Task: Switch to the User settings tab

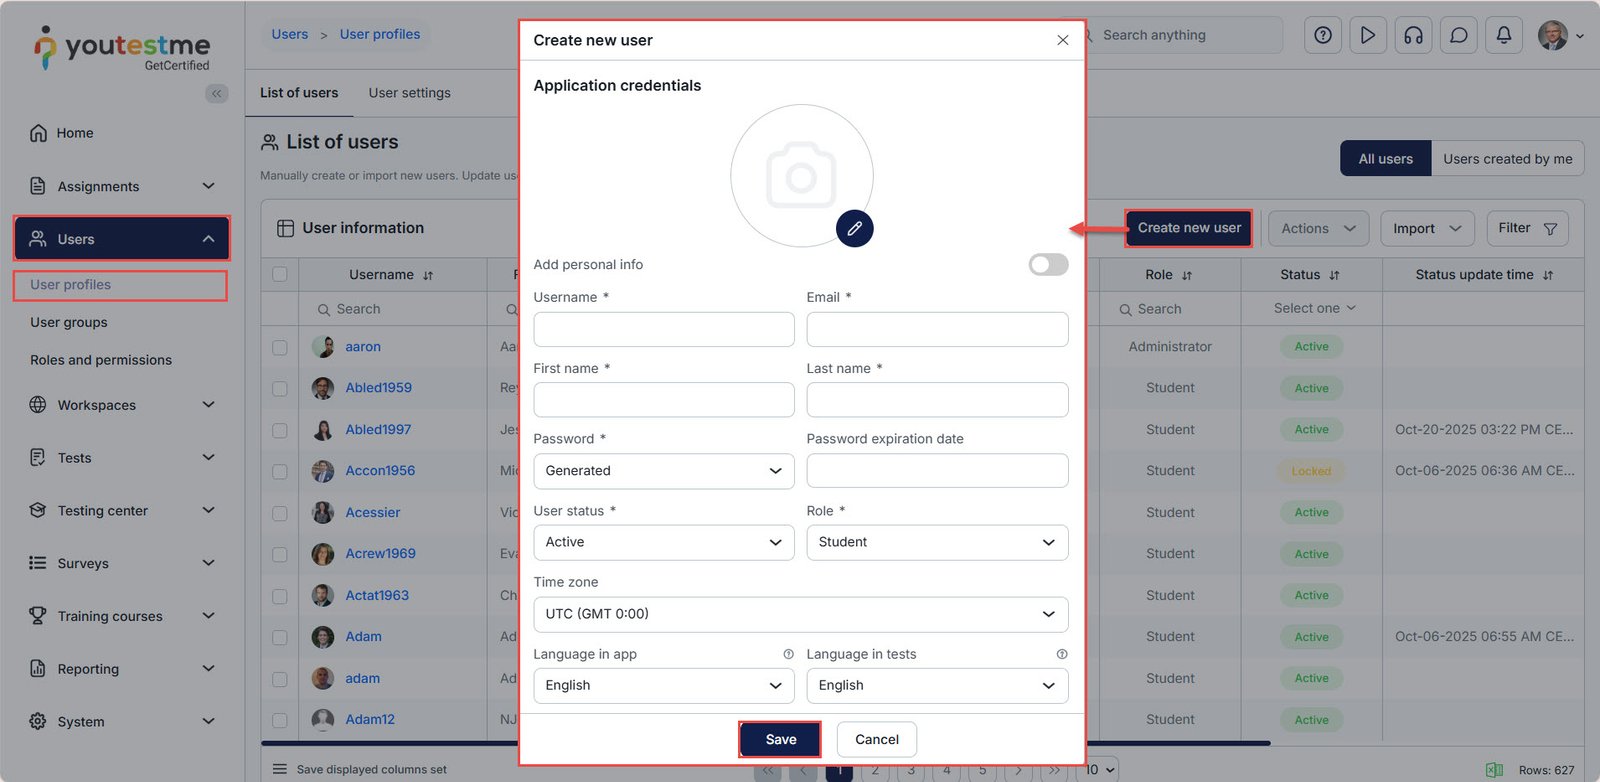Action: click(409, 93)
